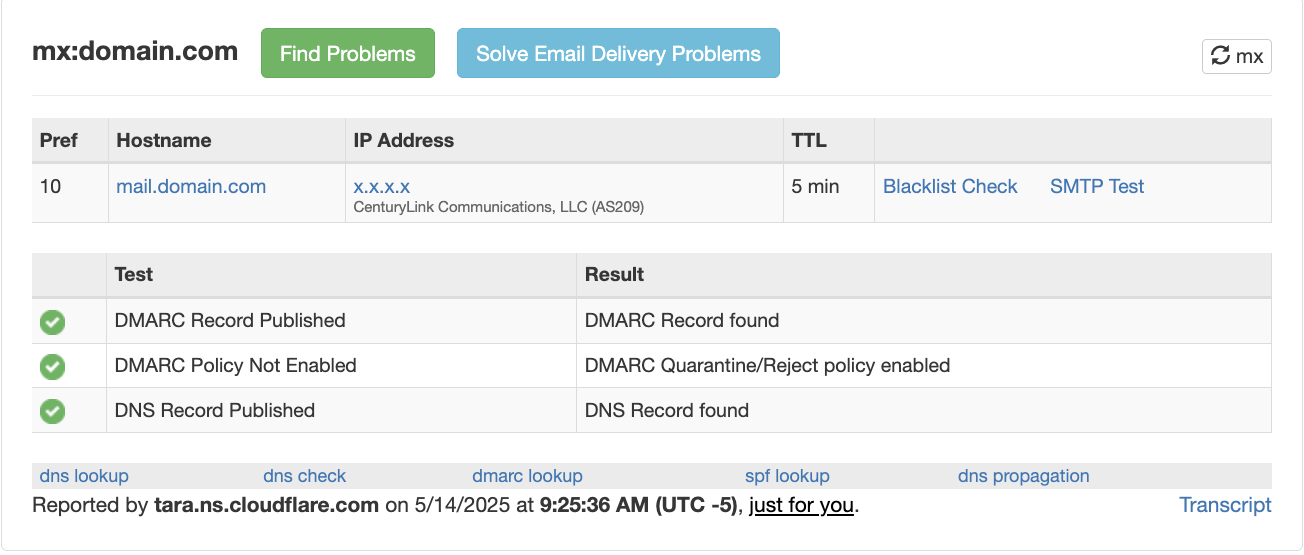Viewport: 1304px width, 555px height.
Task: Open the mail.domain.com hostname link
Action: 191,187
